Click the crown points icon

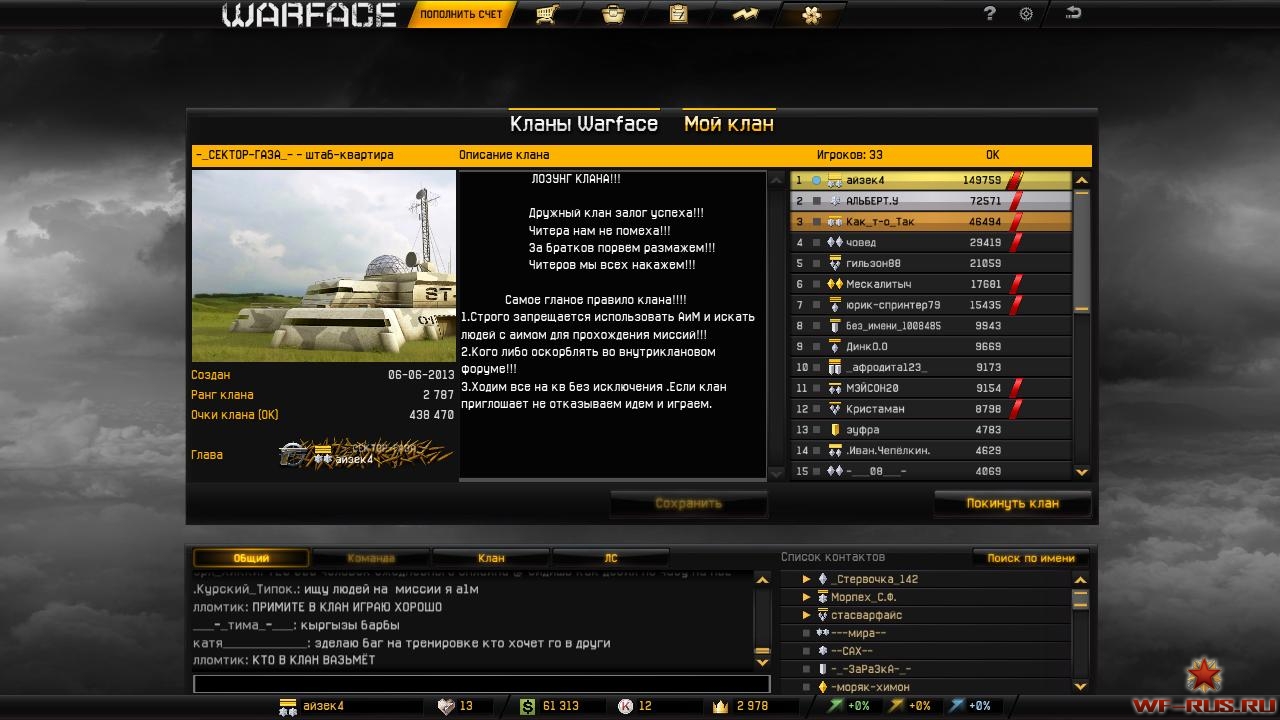tap(719, 706)
